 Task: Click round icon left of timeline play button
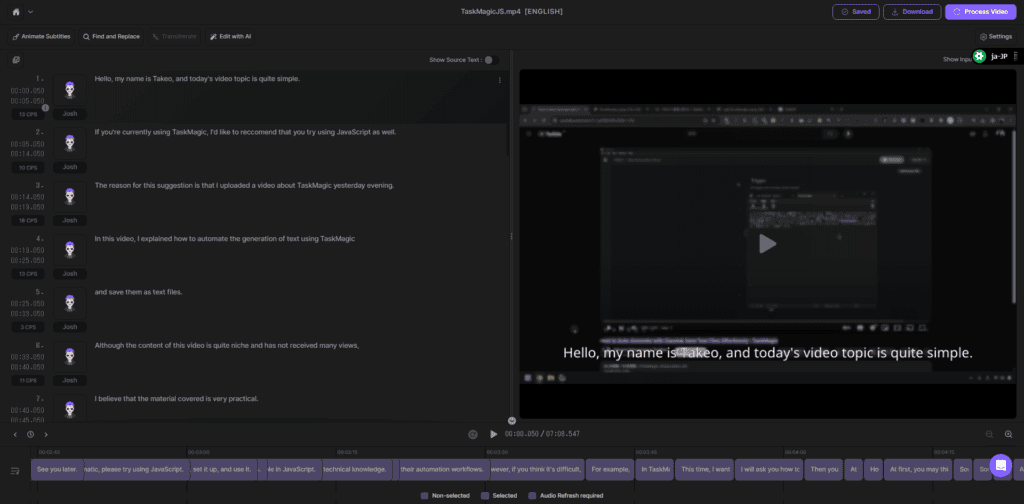(x=473, y=434)
